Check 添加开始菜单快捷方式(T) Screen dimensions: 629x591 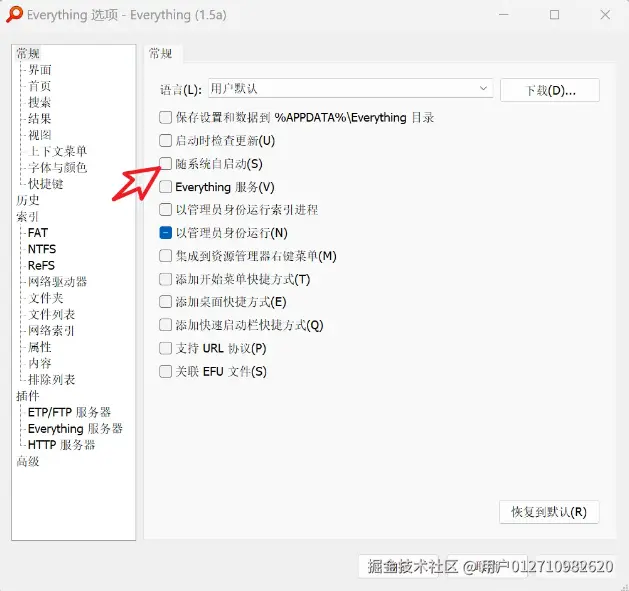point(165,279)
